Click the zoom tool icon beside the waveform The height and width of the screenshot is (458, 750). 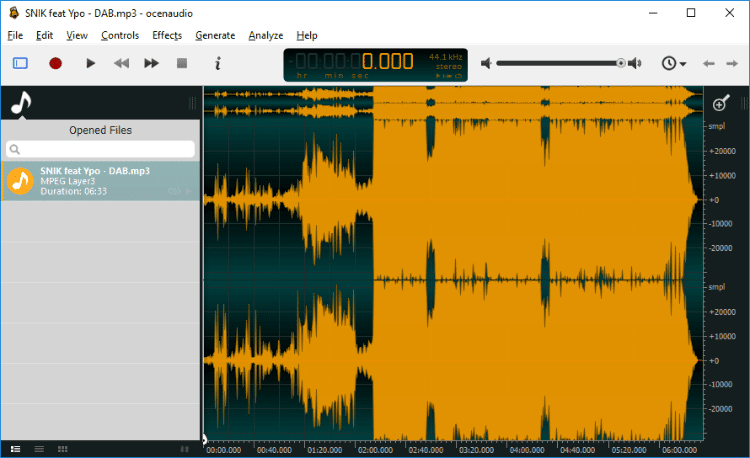coord(721,102)
